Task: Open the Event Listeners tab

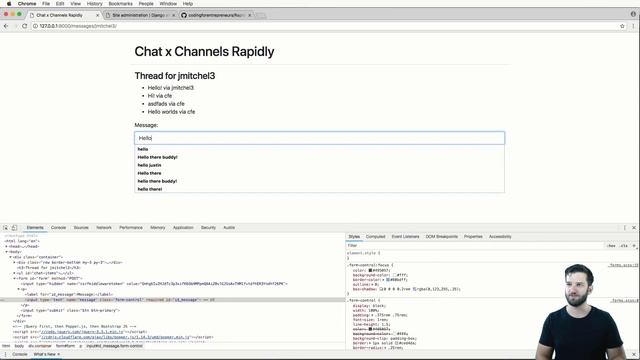Action: (405, 237)
